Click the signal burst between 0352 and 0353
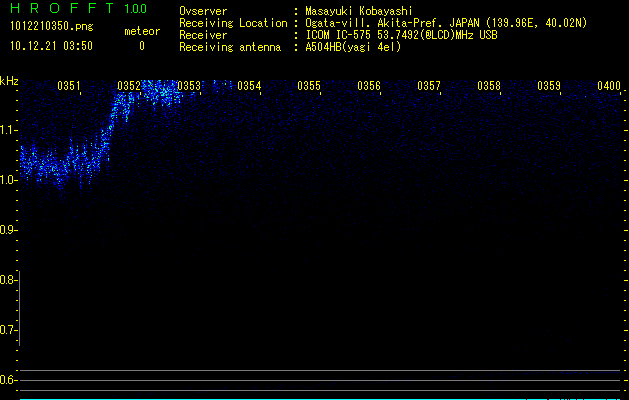Screen dimensions: 629x400 click(x=162, y=92)
